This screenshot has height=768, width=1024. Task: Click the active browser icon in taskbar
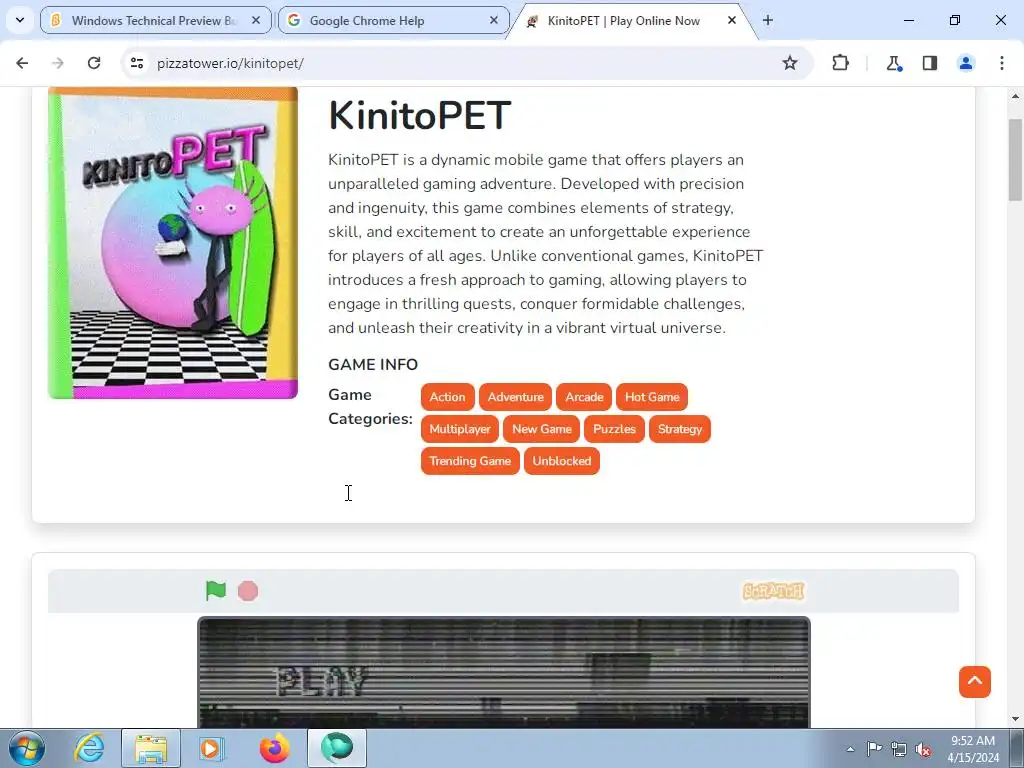pos(337,748)
